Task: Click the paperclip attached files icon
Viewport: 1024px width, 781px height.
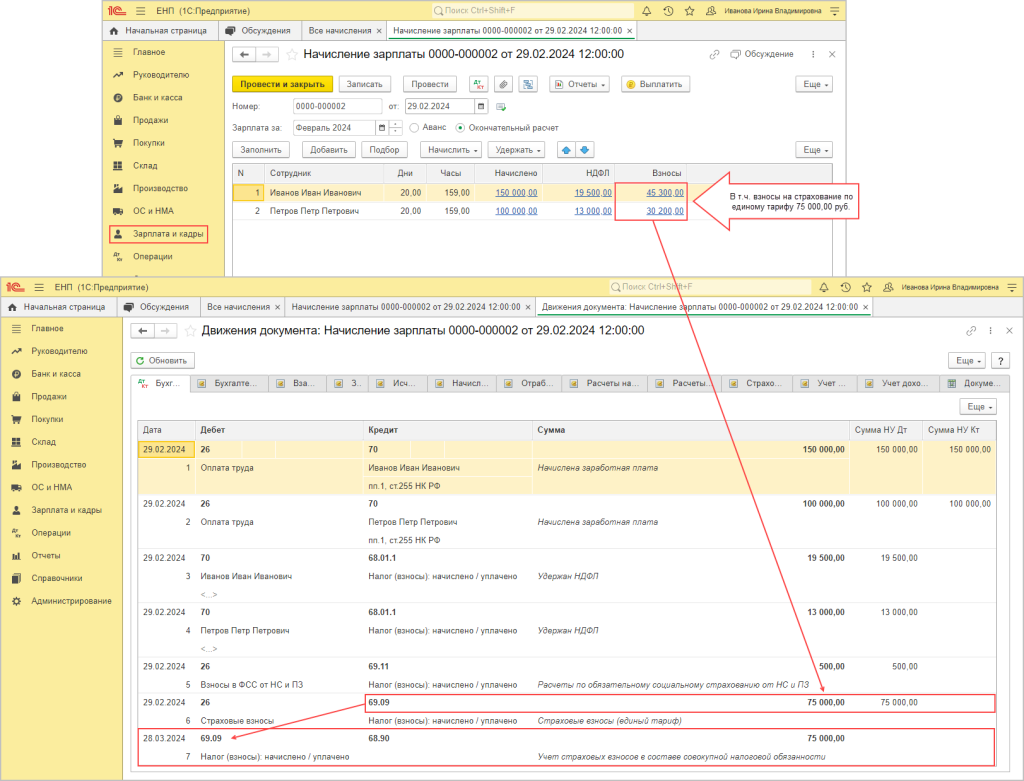Action: [504, 85]
